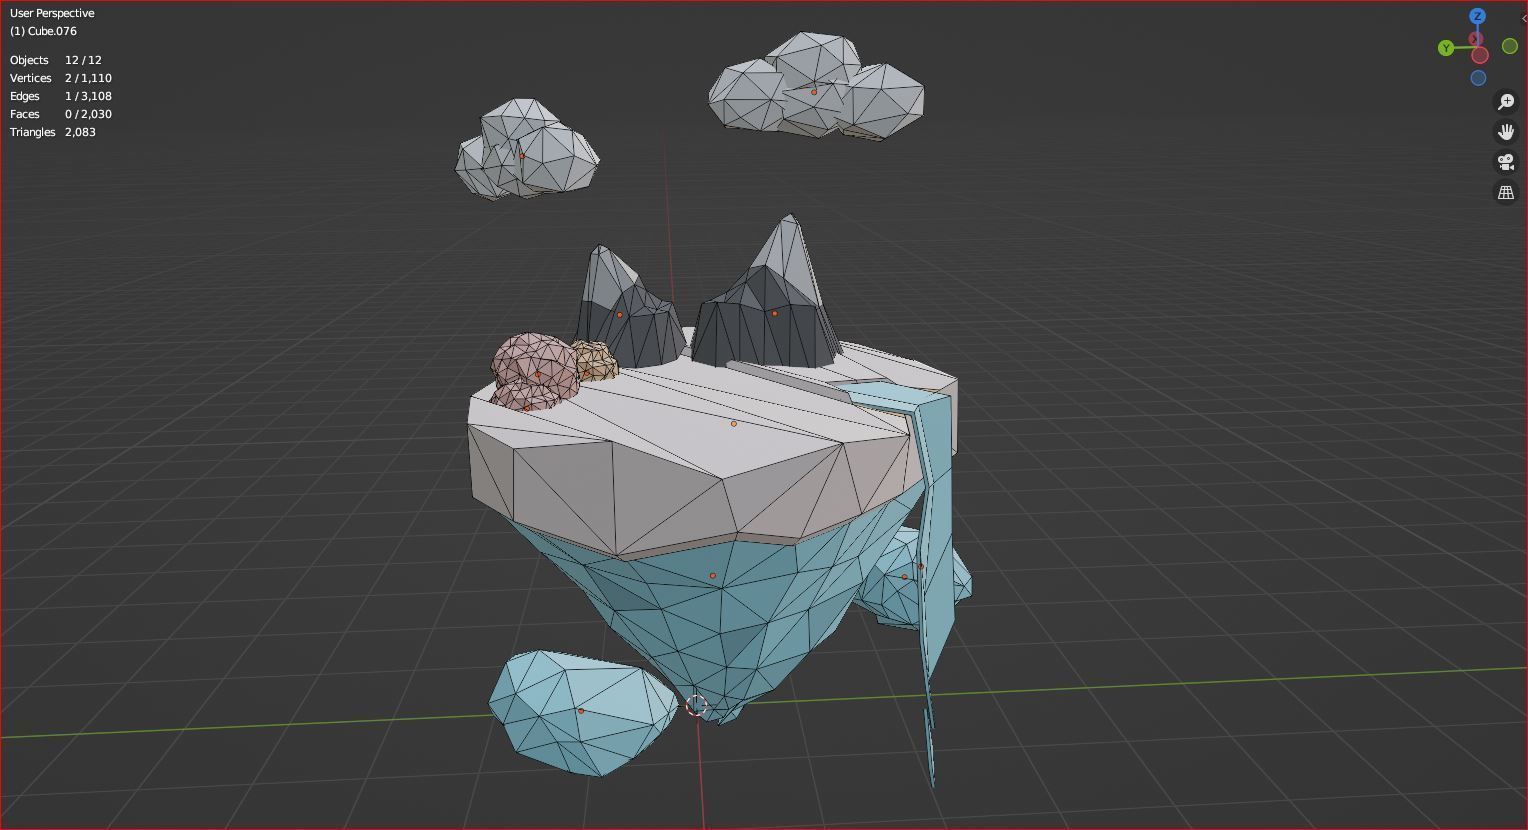Click the 'Faces 0 / 2,030' statistic
Viewport: 1528px width, 830px height.
pos(61,114)
